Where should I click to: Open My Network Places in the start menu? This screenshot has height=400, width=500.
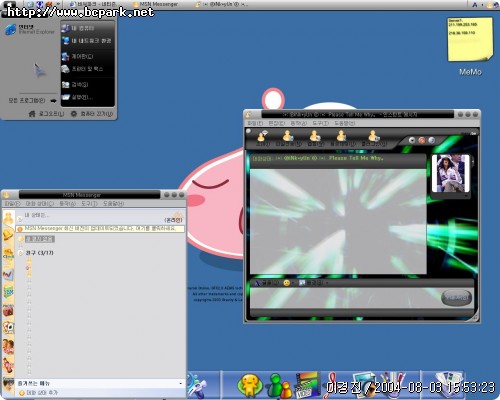click(x=88, y=41)
